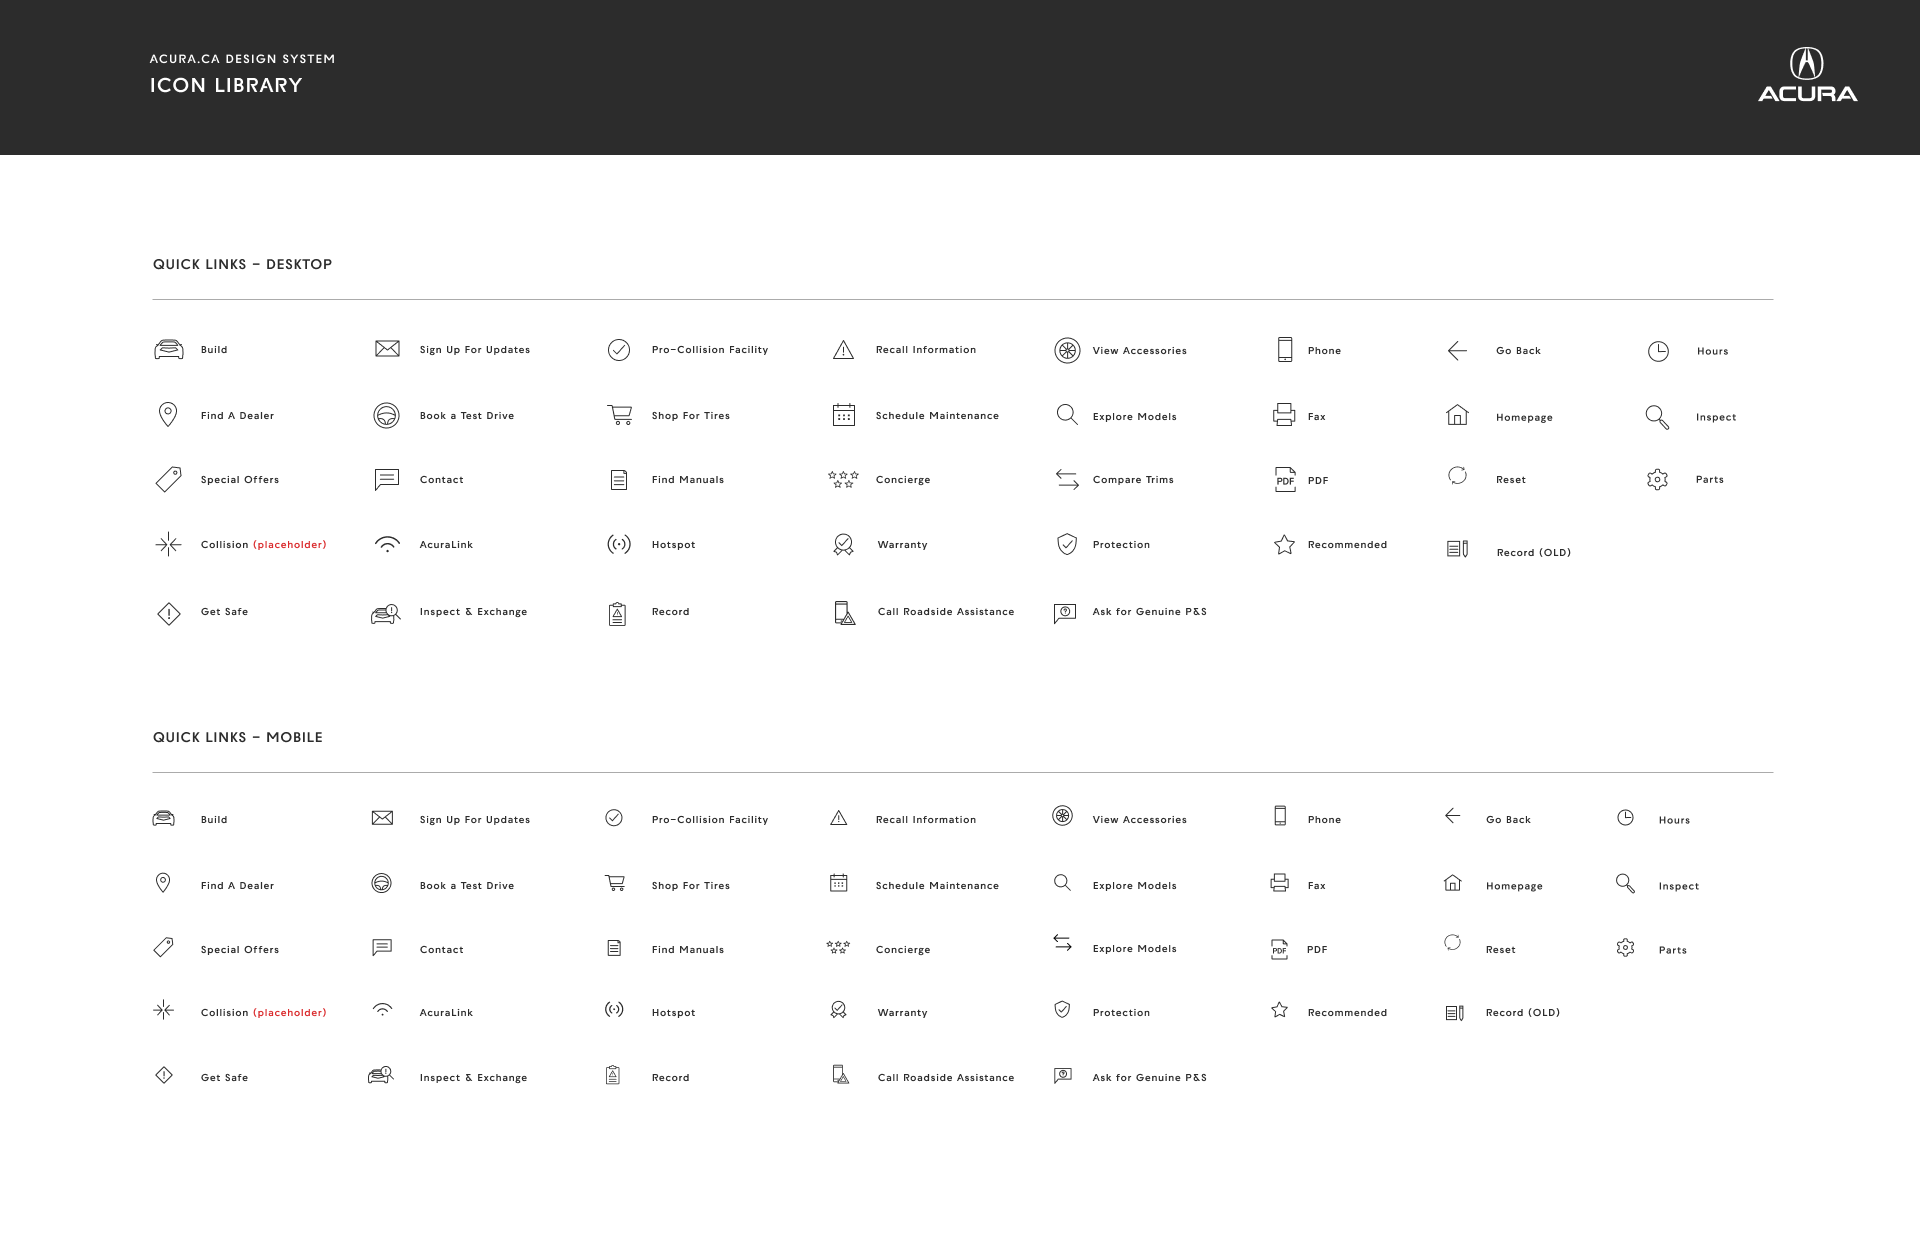This screenshot has height=1249, width=1920.
Task: Click desktop Call Roadside Assistance phone icon
Action: (845, 613)
